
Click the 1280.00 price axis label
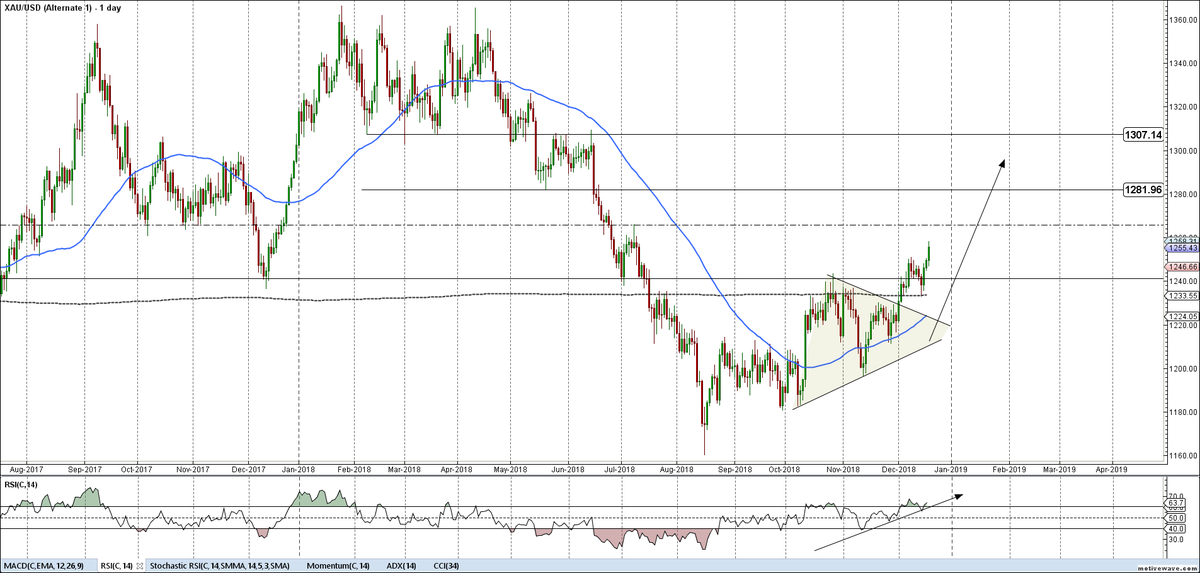(1181, 194)
